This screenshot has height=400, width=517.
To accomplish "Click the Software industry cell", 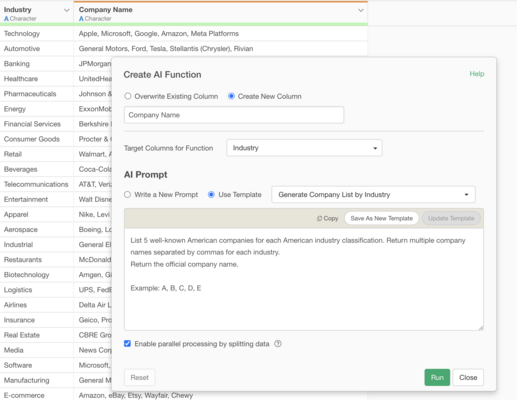I will [37, 365].
